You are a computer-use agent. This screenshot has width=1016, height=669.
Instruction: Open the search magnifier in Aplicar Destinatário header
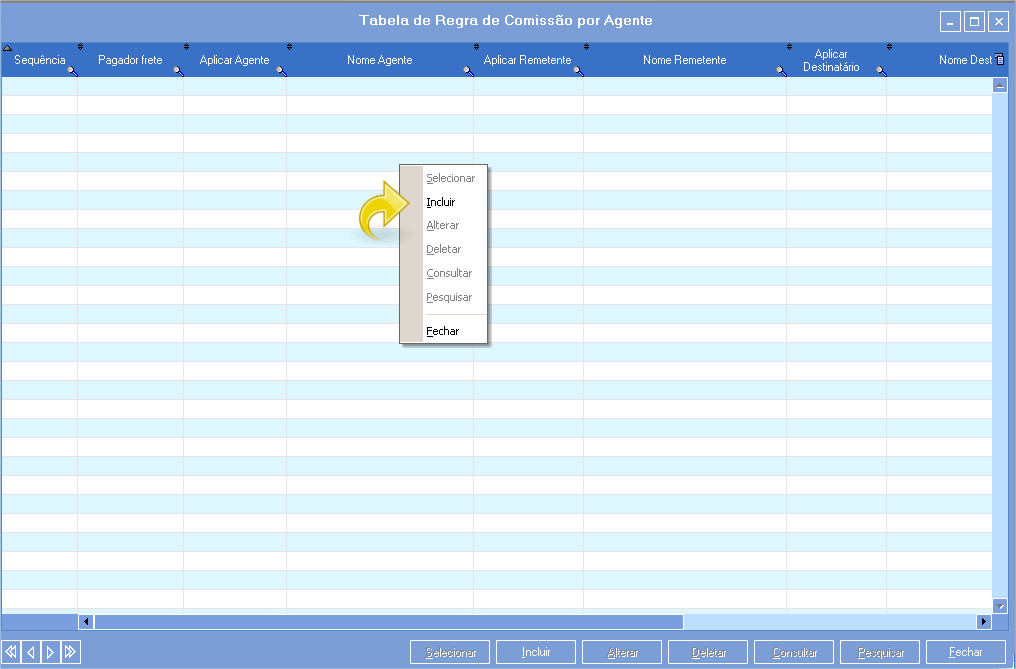(x=881, y=71)
